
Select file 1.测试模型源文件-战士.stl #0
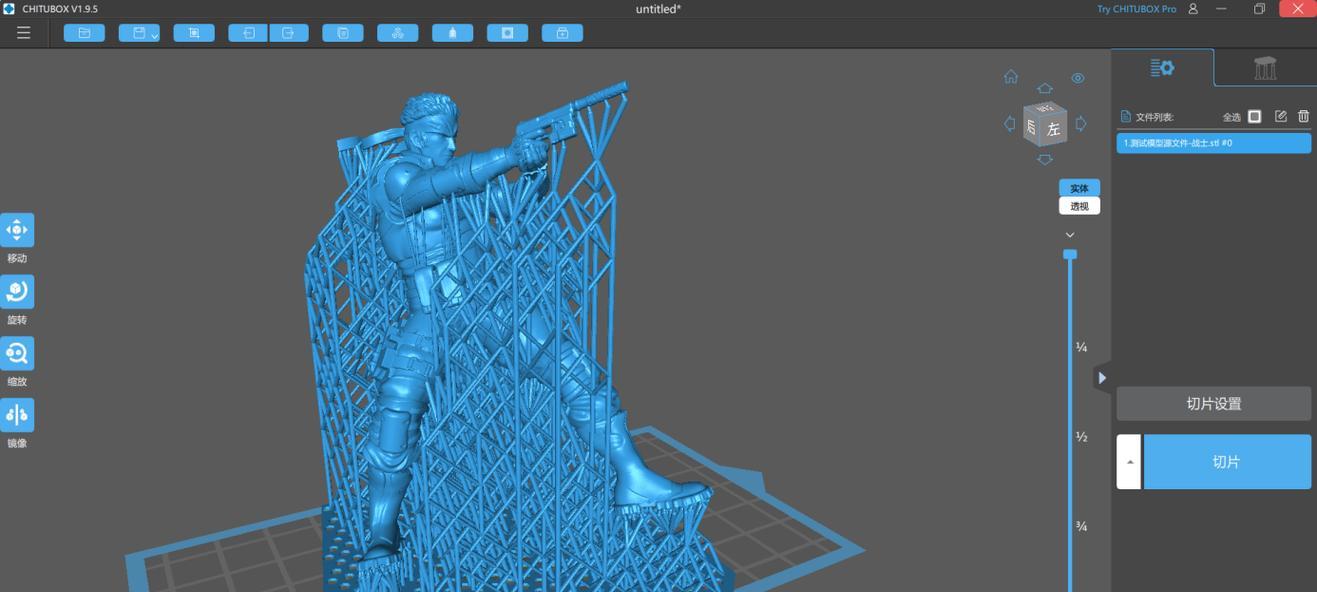(1214, 143)
